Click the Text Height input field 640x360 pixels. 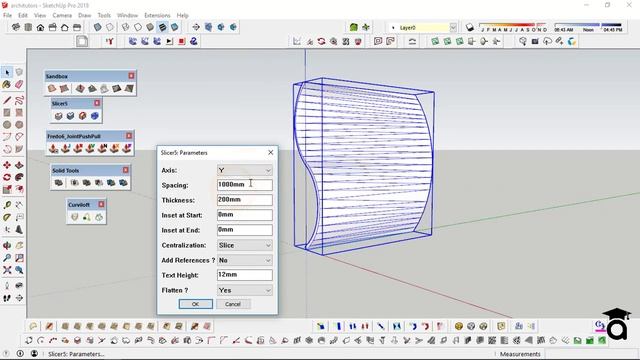[x=244, y=275]
